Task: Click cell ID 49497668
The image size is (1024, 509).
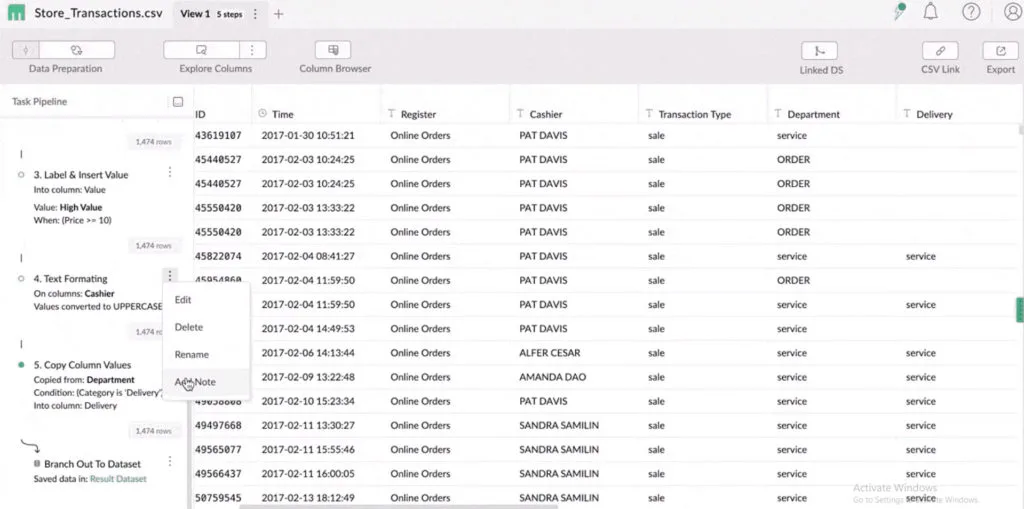Action: (x=218, y=425)
